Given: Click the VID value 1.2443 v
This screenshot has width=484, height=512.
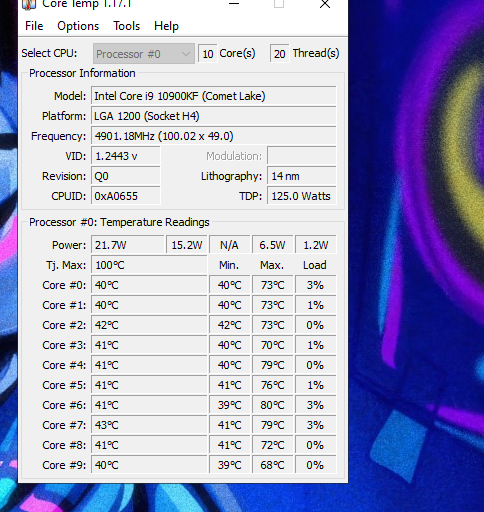Looking at the screenshot, I should point(126,156).
